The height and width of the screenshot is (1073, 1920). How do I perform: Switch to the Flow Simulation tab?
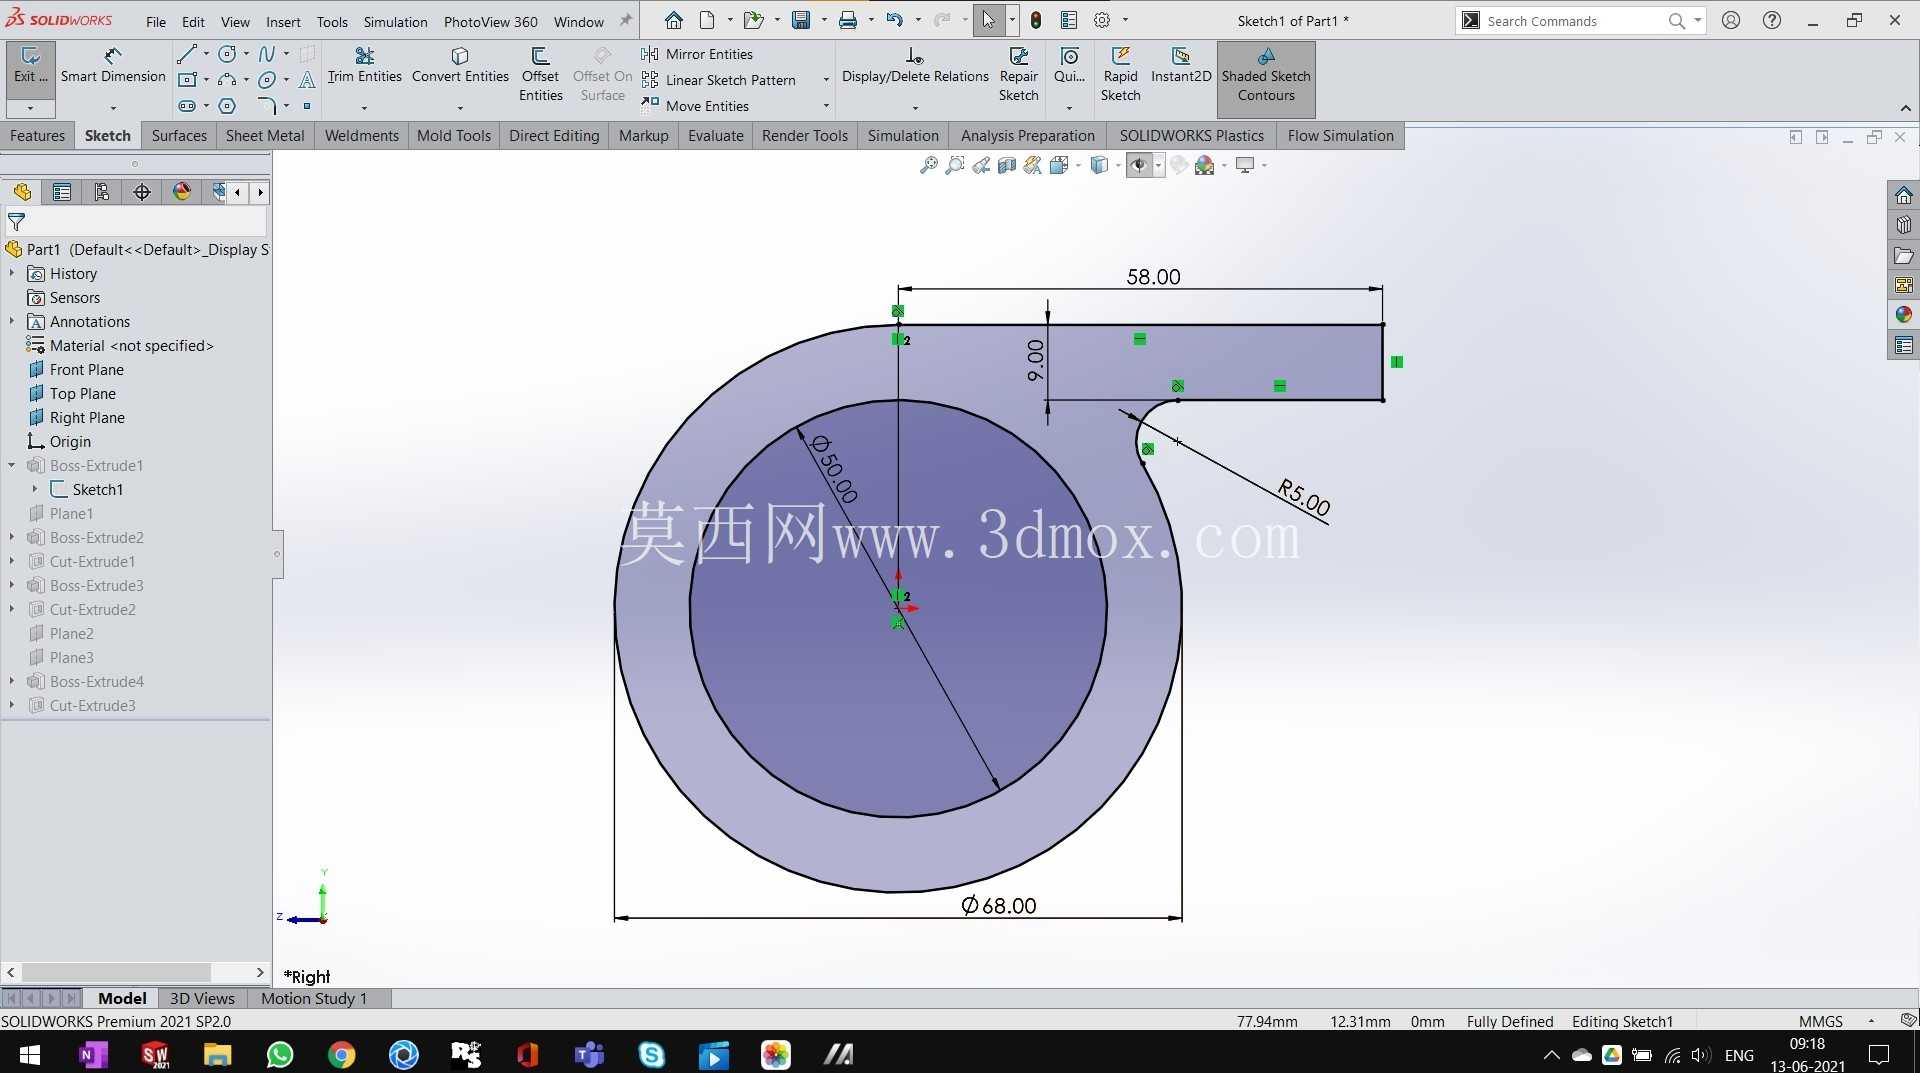pos(1340,136)
